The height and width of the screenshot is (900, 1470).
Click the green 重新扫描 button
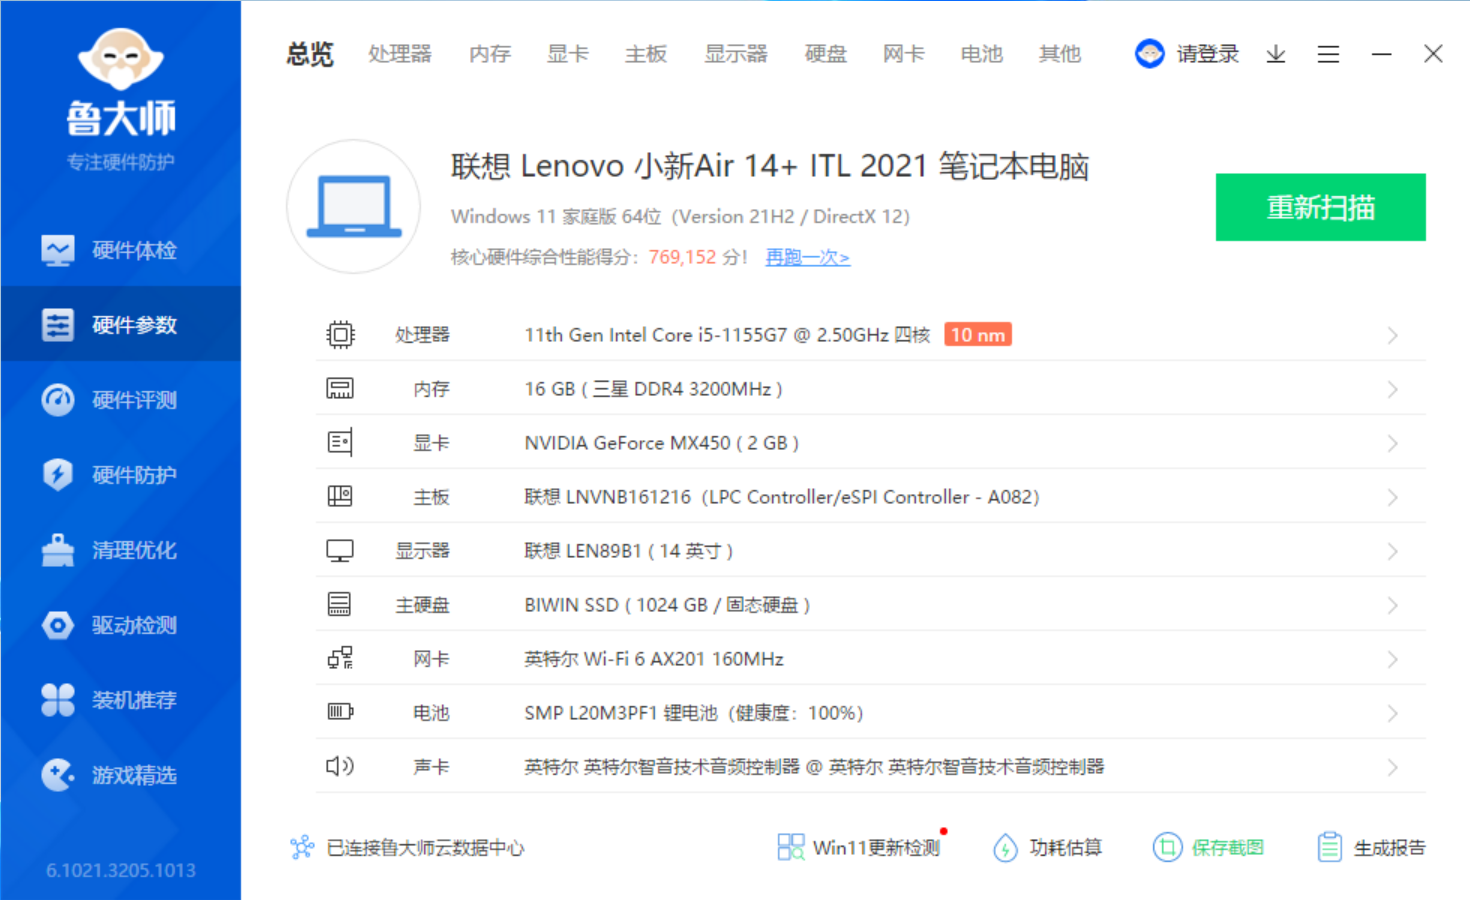click(x=1320, y=207)
